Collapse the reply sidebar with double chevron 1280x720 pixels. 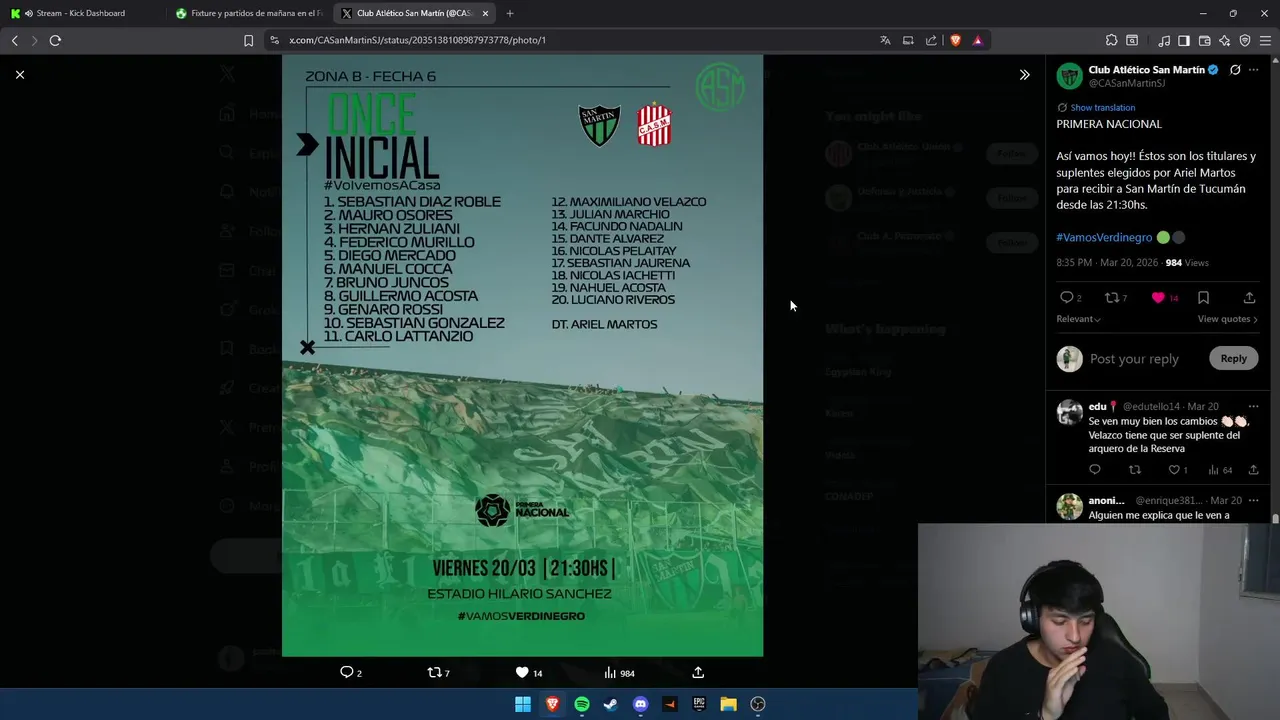tap(1024, 75)
